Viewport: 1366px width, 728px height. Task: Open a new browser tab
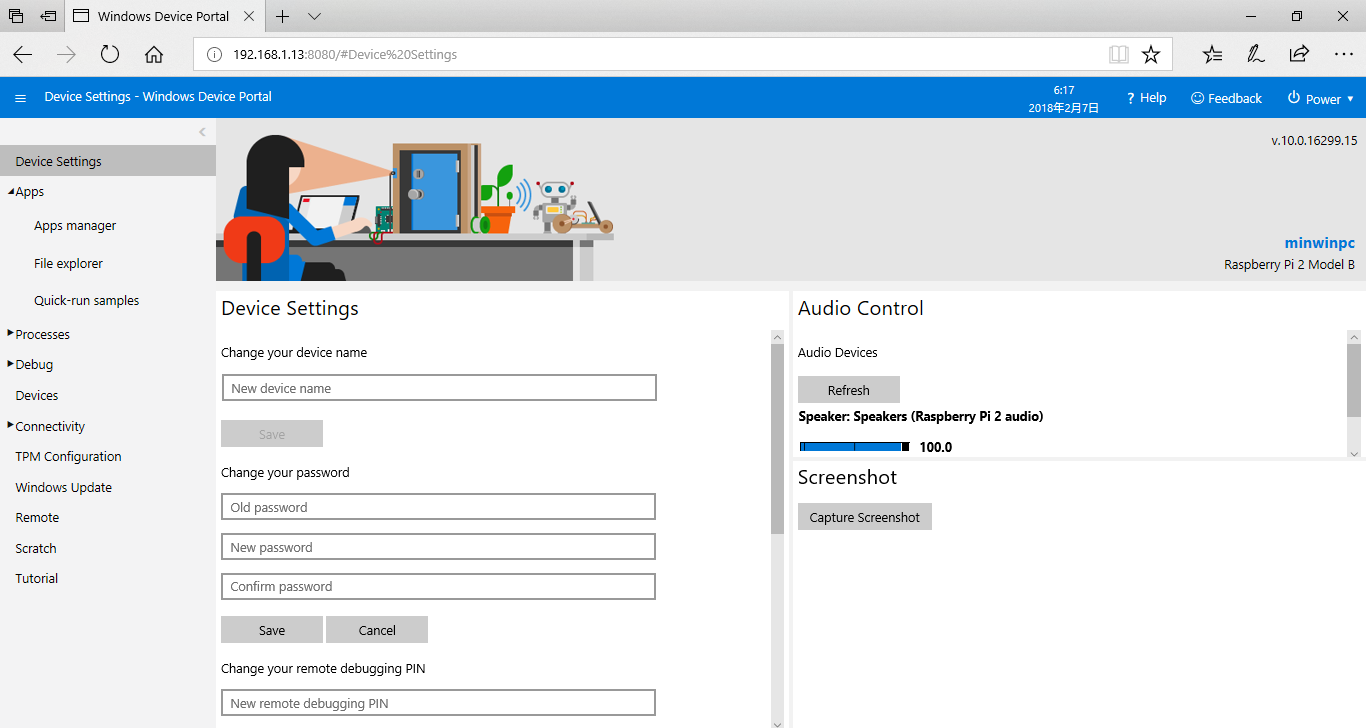[x=283, y=16]
